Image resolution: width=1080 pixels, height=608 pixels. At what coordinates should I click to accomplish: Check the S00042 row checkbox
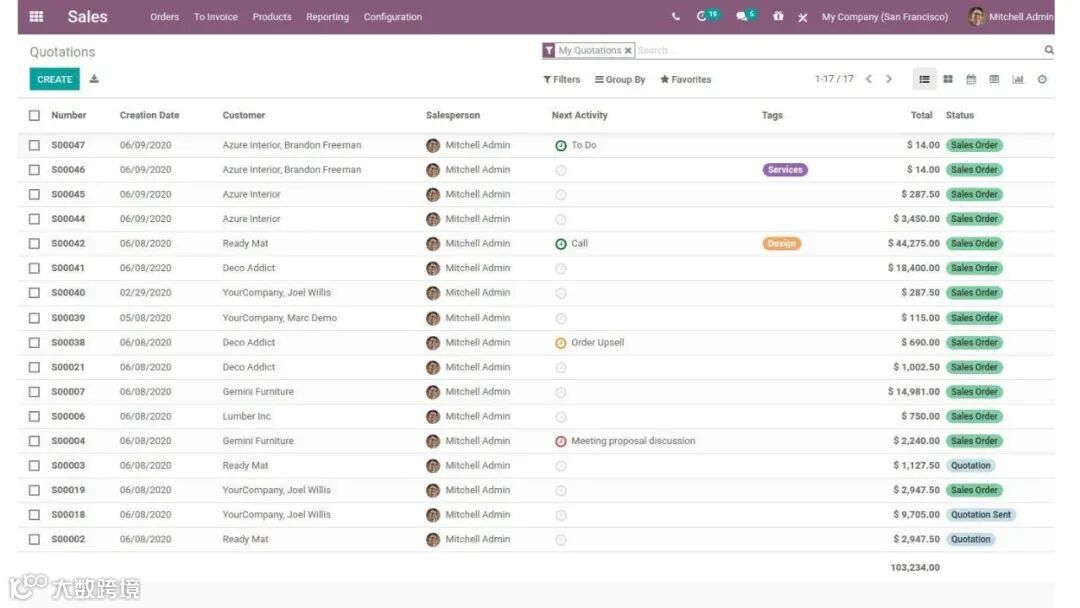(34, 244)
